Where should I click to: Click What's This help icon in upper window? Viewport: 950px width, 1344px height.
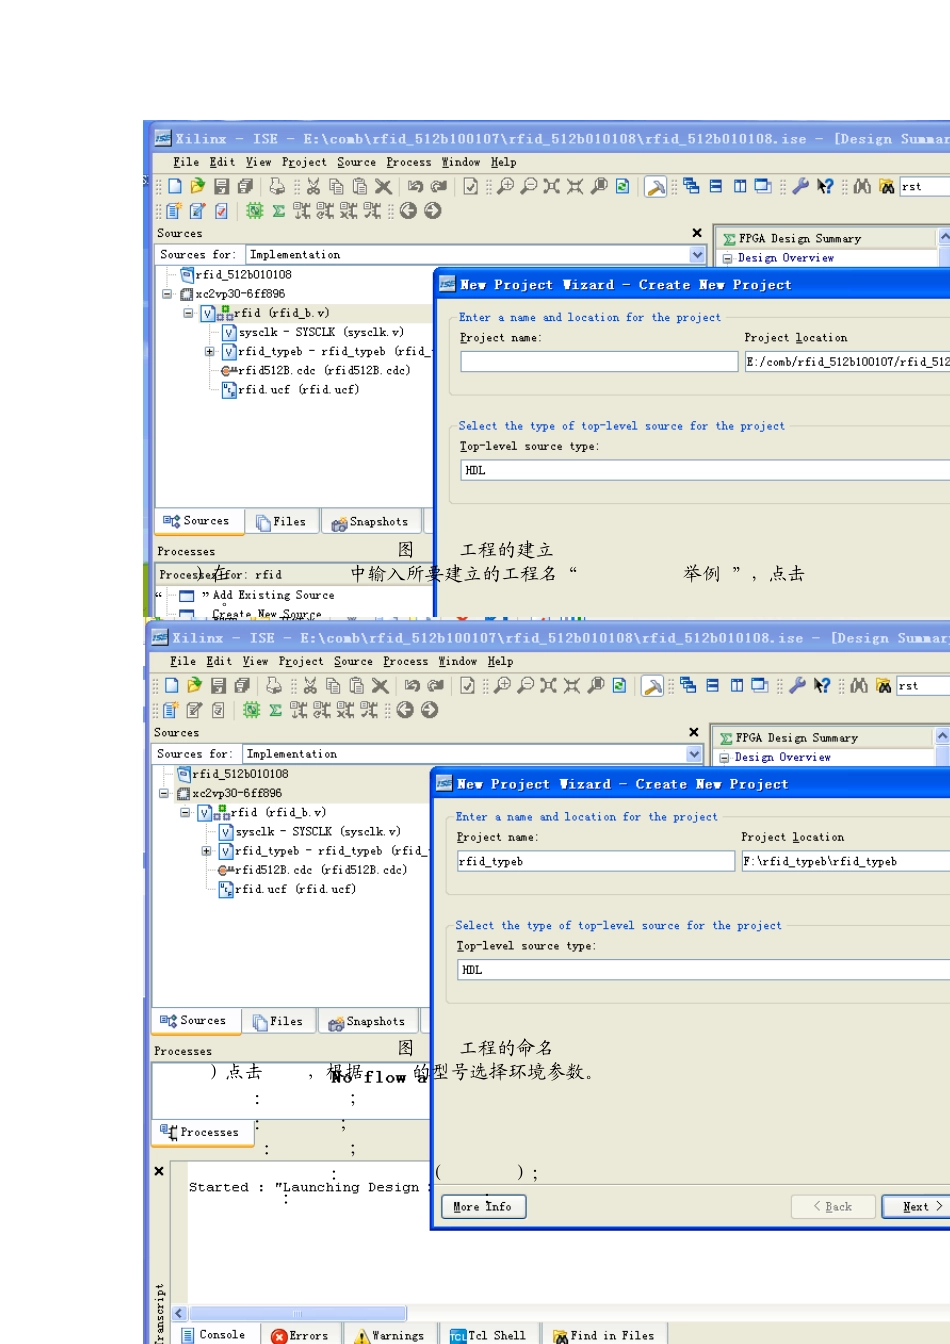(825, 186)
